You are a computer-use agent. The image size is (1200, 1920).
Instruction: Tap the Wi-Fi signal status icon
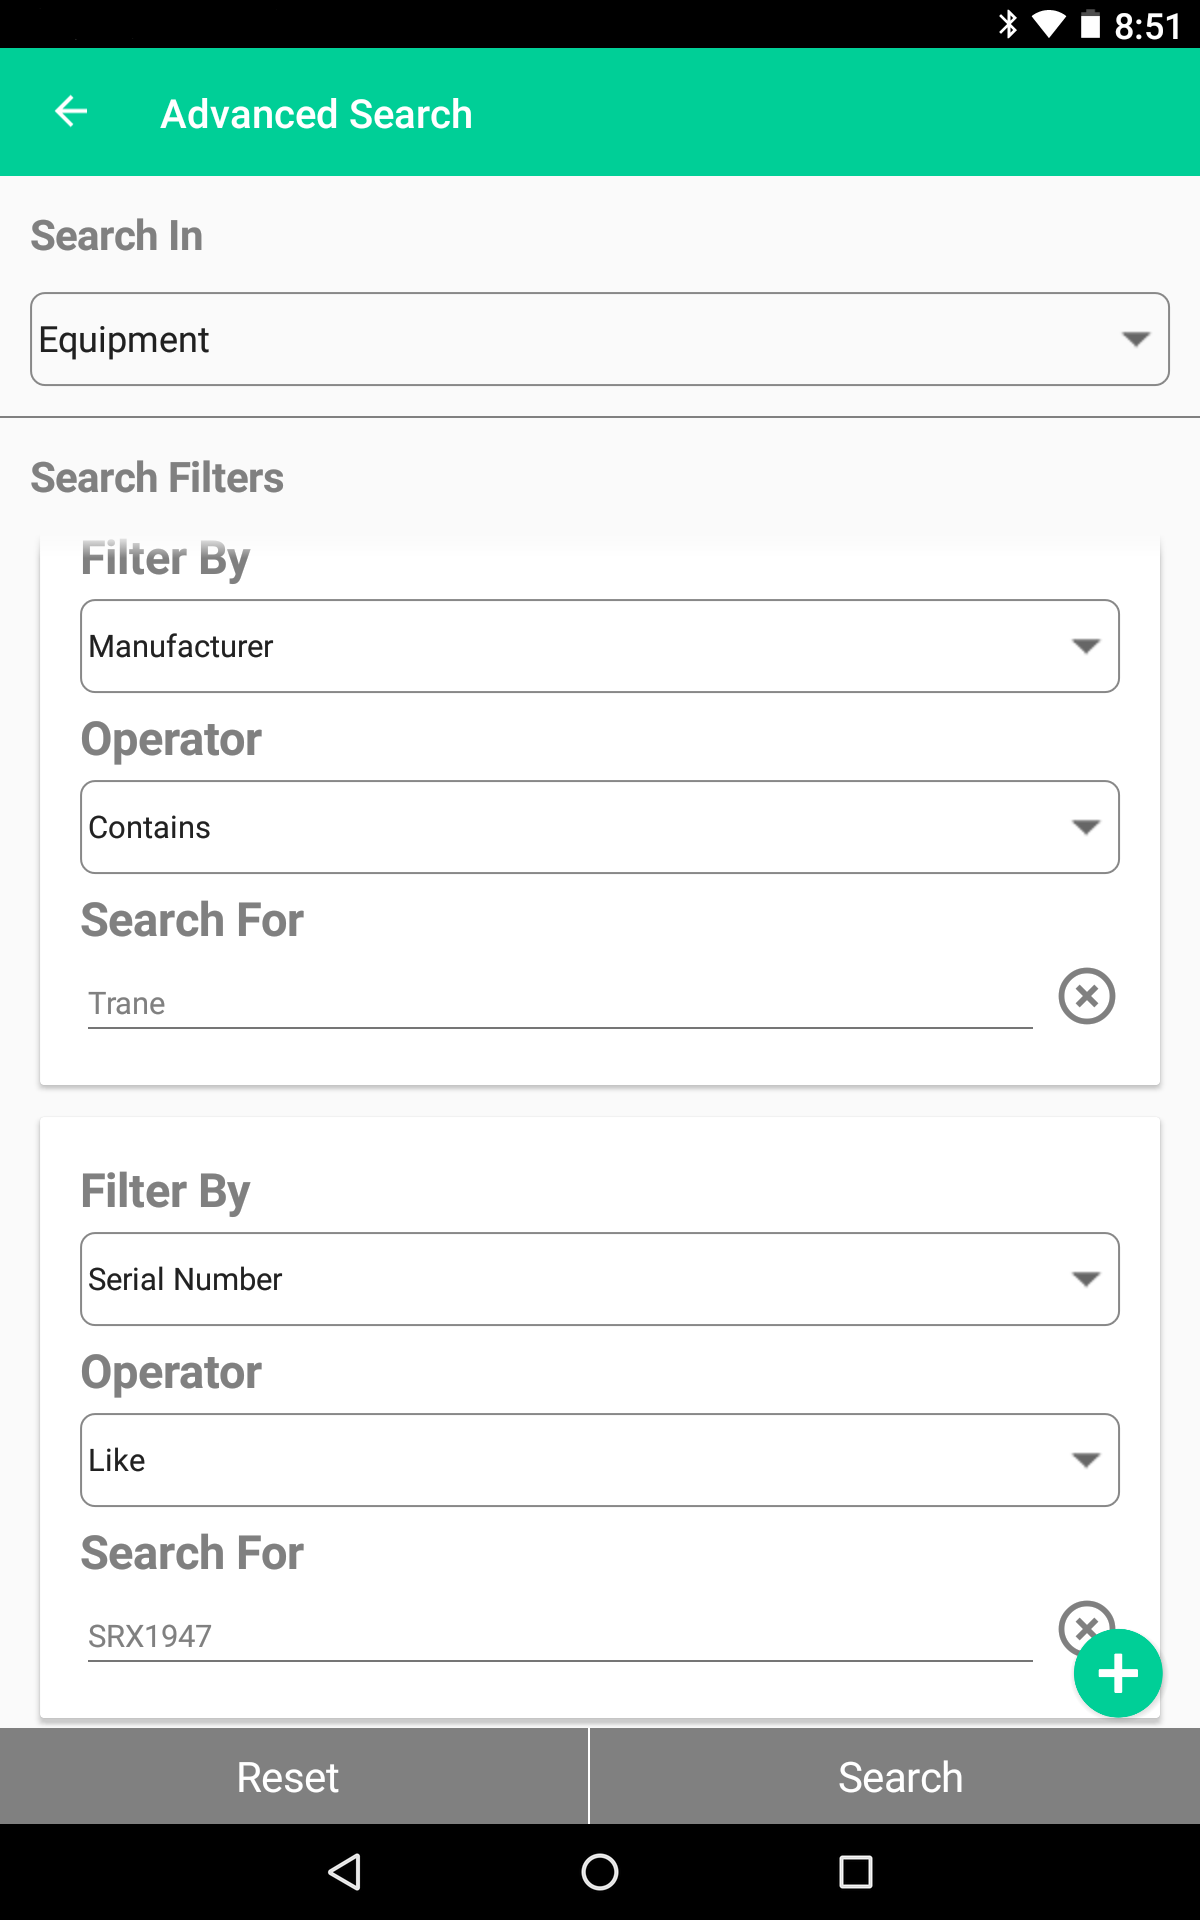[x=1048, y=24]
